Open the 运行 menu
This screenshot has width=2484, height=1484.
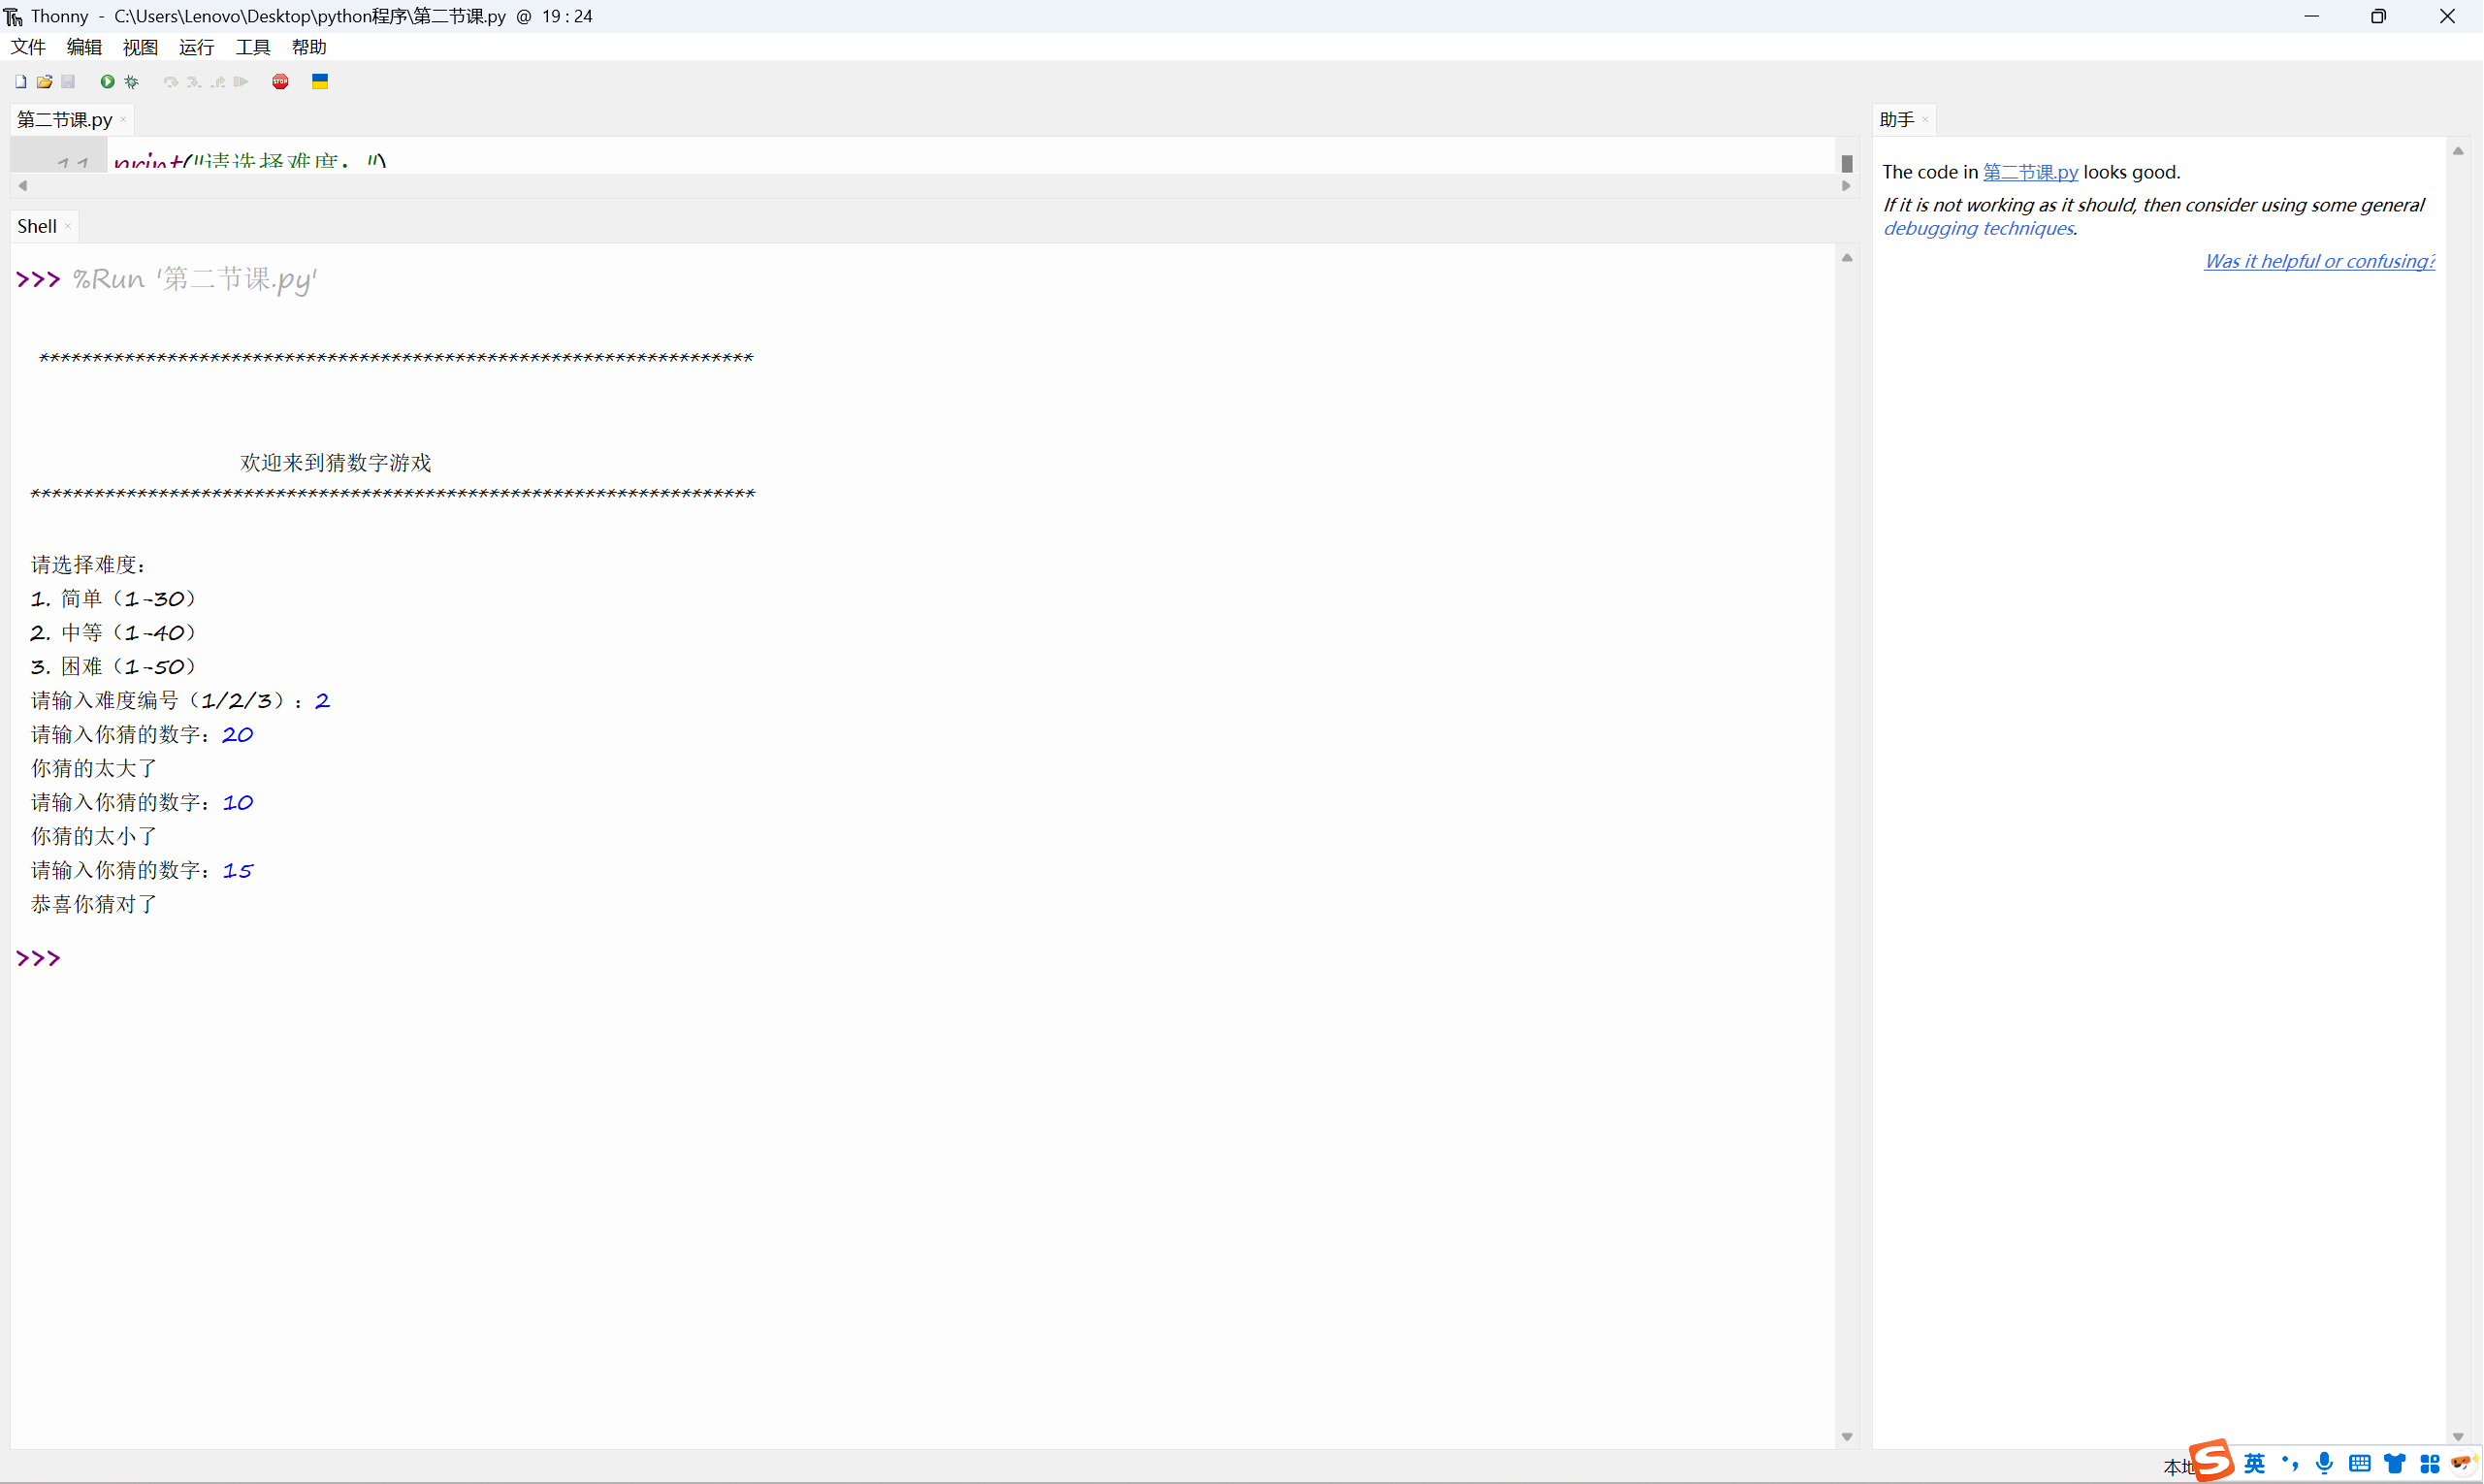click(x=196, y=47)
